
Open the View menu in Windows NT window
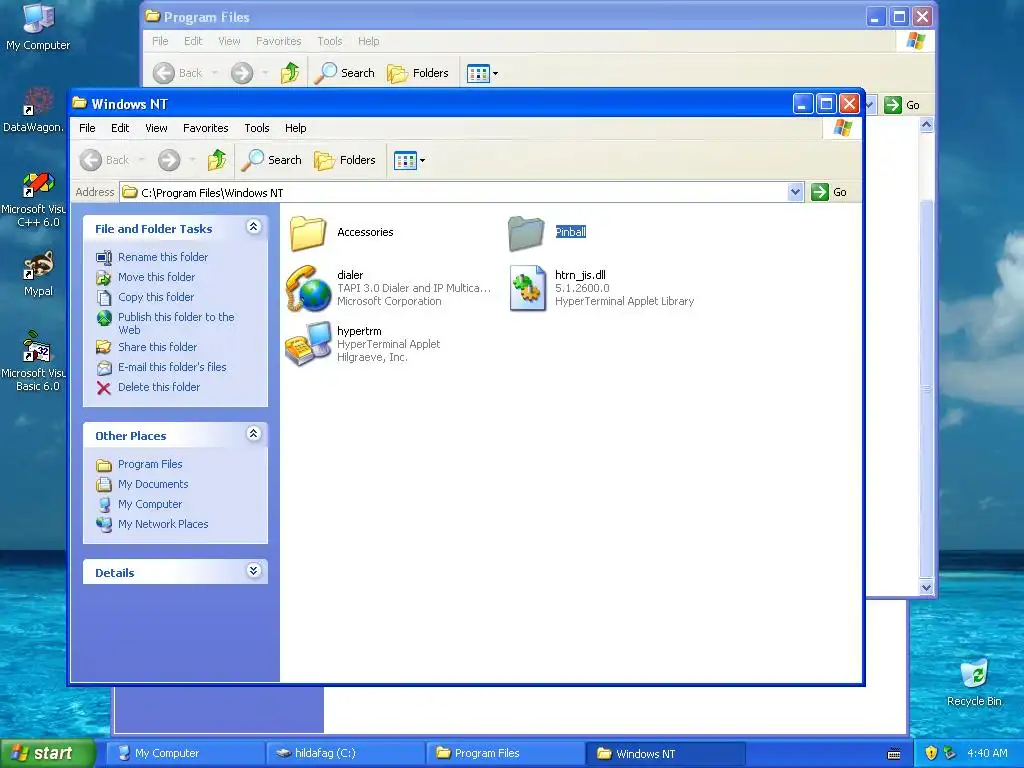point(156,128)
